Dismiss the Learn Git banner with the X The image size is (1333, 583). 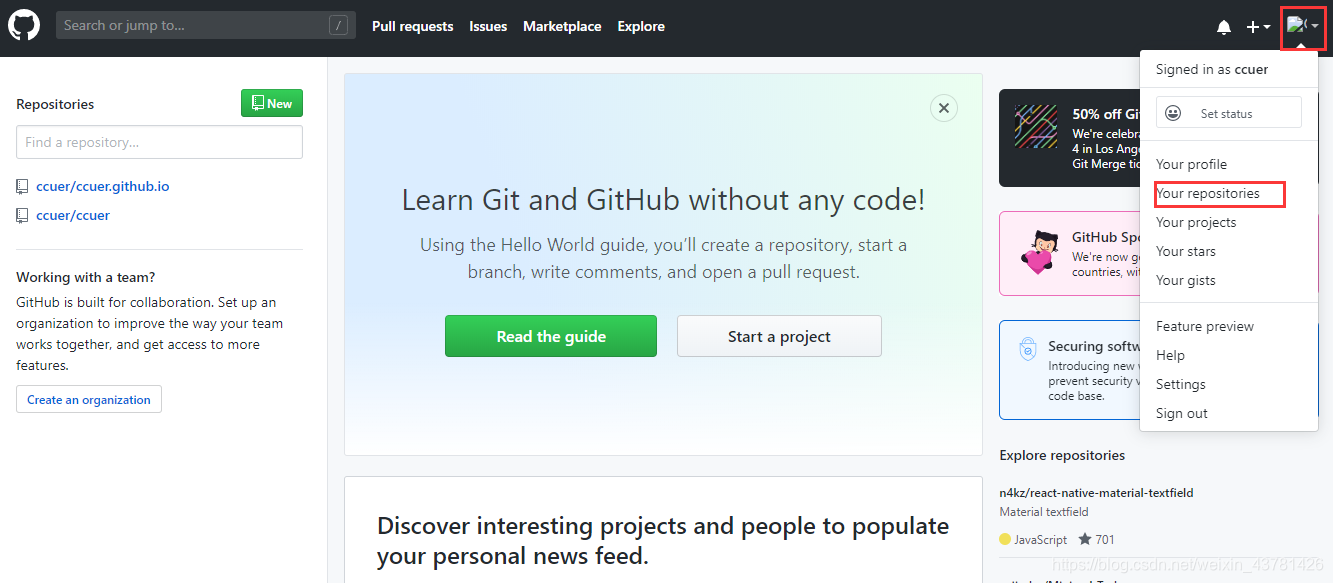943,107
